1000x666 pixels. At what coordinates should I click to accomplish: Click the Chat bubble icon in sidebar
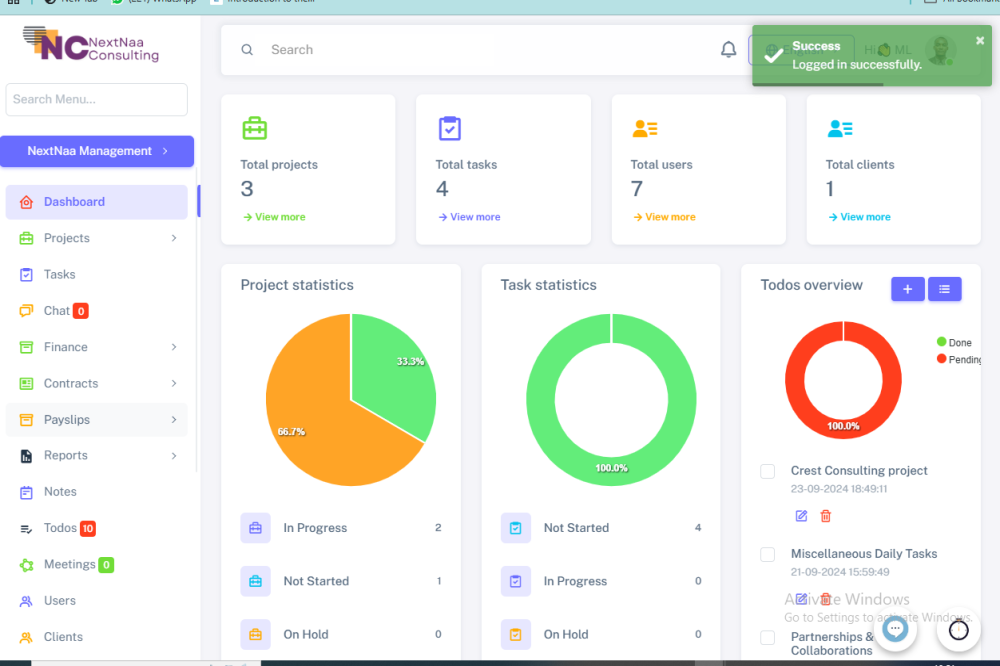tap(26, 311)
